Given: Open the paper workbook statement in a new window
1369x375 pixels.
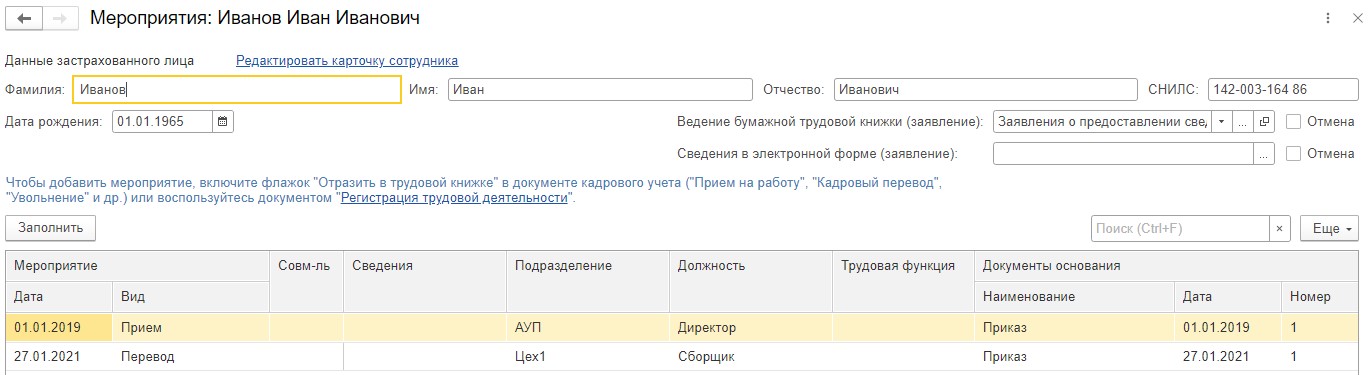Looking at the screenshot, I should click(x=1264, y=122).
